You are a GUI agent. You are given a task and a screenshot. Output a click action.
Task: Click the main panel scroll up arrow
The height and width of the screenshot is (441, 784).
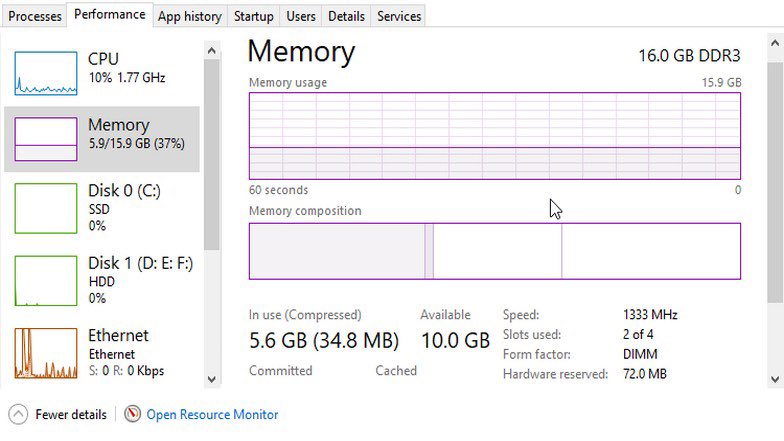(775, 43)
